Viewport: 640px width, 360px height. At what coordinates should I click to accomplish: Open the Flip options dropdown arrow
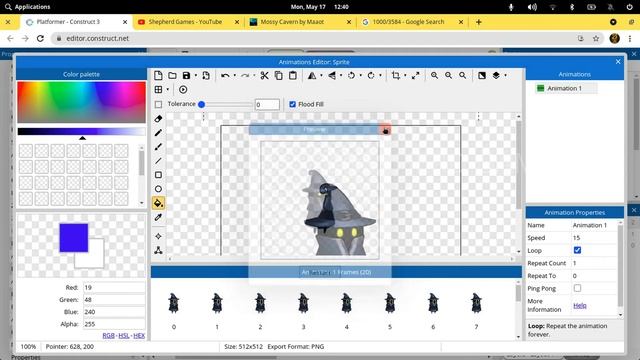click(x=341, y=76)
